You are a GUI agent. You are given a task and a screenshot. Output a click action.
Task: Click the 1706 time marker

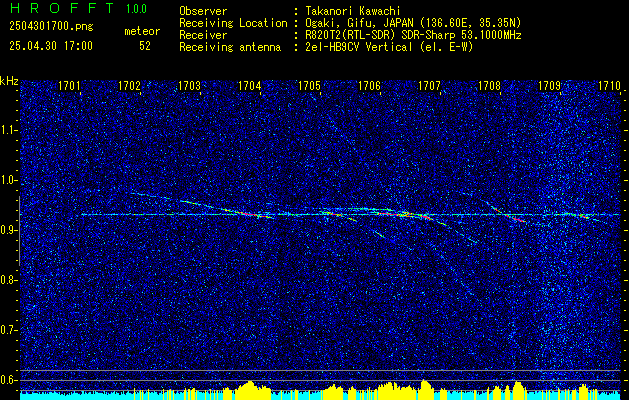pos(369,85)
